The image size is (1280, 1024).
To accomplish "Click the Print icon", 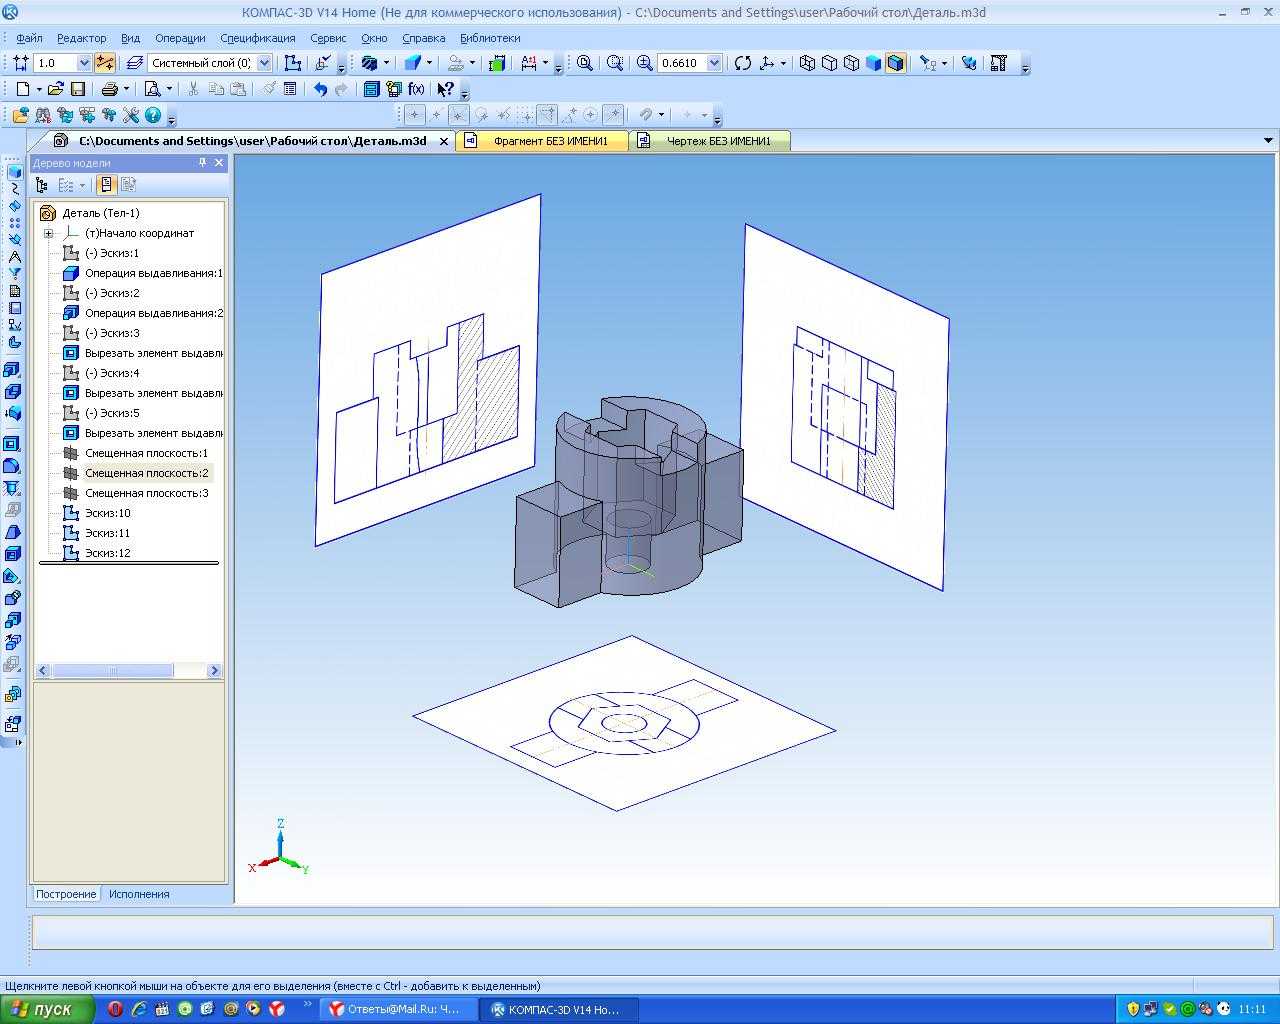I will pyautogui.click(x=110, y=89).
